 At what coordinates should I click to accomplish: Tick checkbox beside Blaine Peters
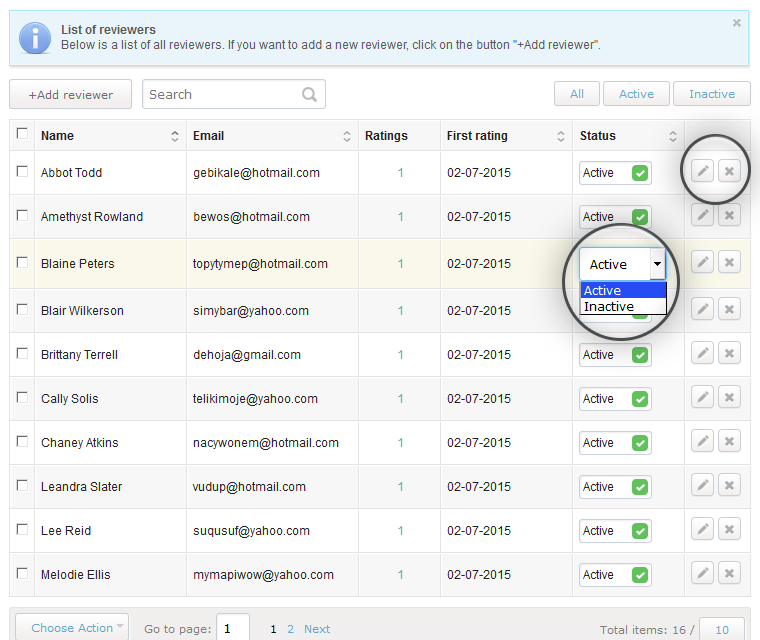tap(22, 262)
